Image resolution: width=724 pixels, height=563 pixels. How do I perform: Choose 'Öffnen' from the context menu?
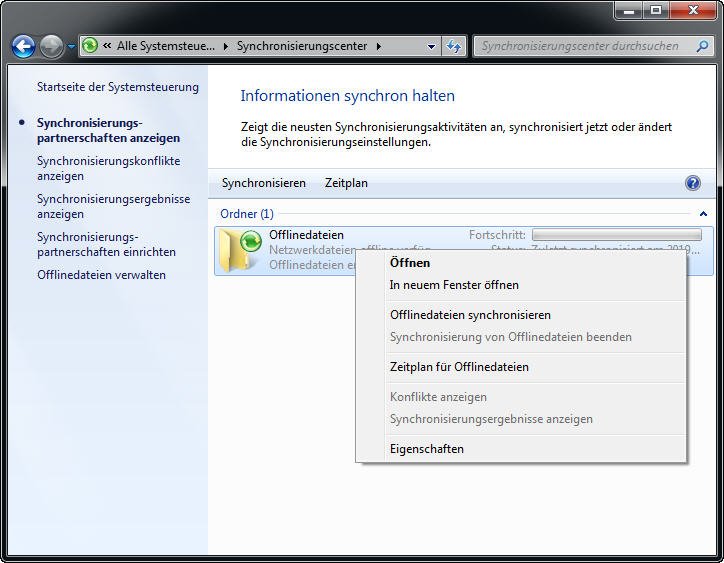click(x=520, y=263)
